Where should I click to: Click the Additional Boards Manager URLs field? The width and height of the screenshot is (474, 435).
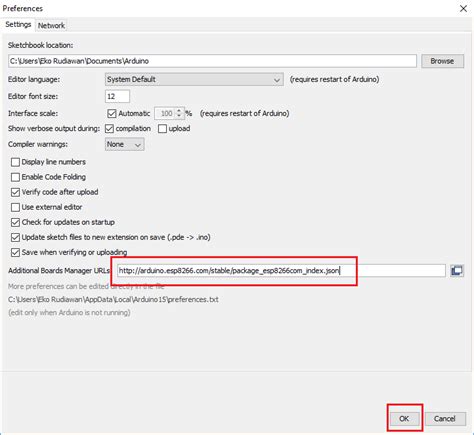click(281, 270)
